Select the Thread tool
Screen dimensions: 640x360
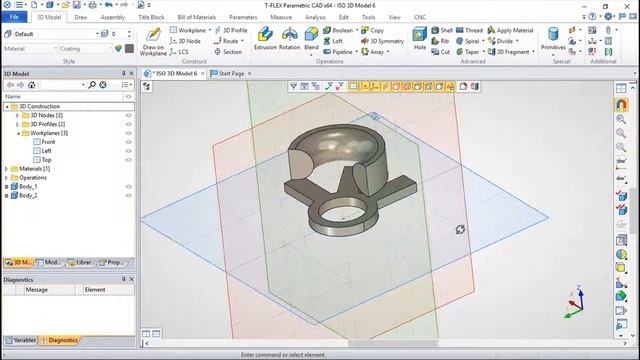pos(469,30)
